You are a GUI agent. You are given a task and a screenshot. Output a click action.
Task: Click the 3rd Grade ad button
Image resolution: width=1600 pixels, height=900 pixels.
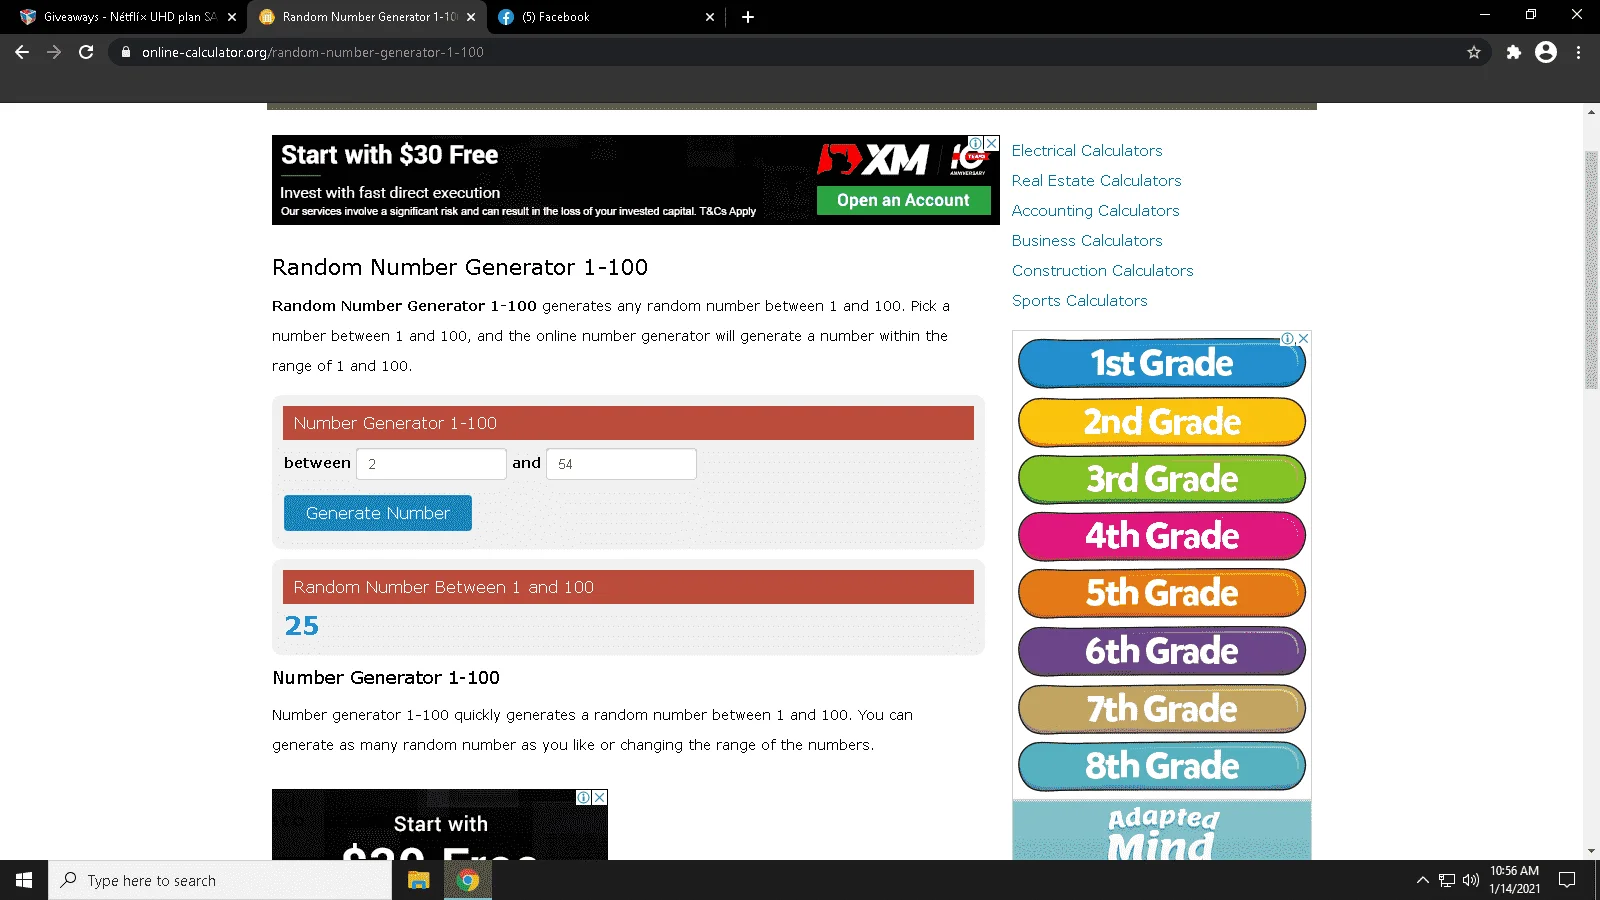(x=1162, y=479)
